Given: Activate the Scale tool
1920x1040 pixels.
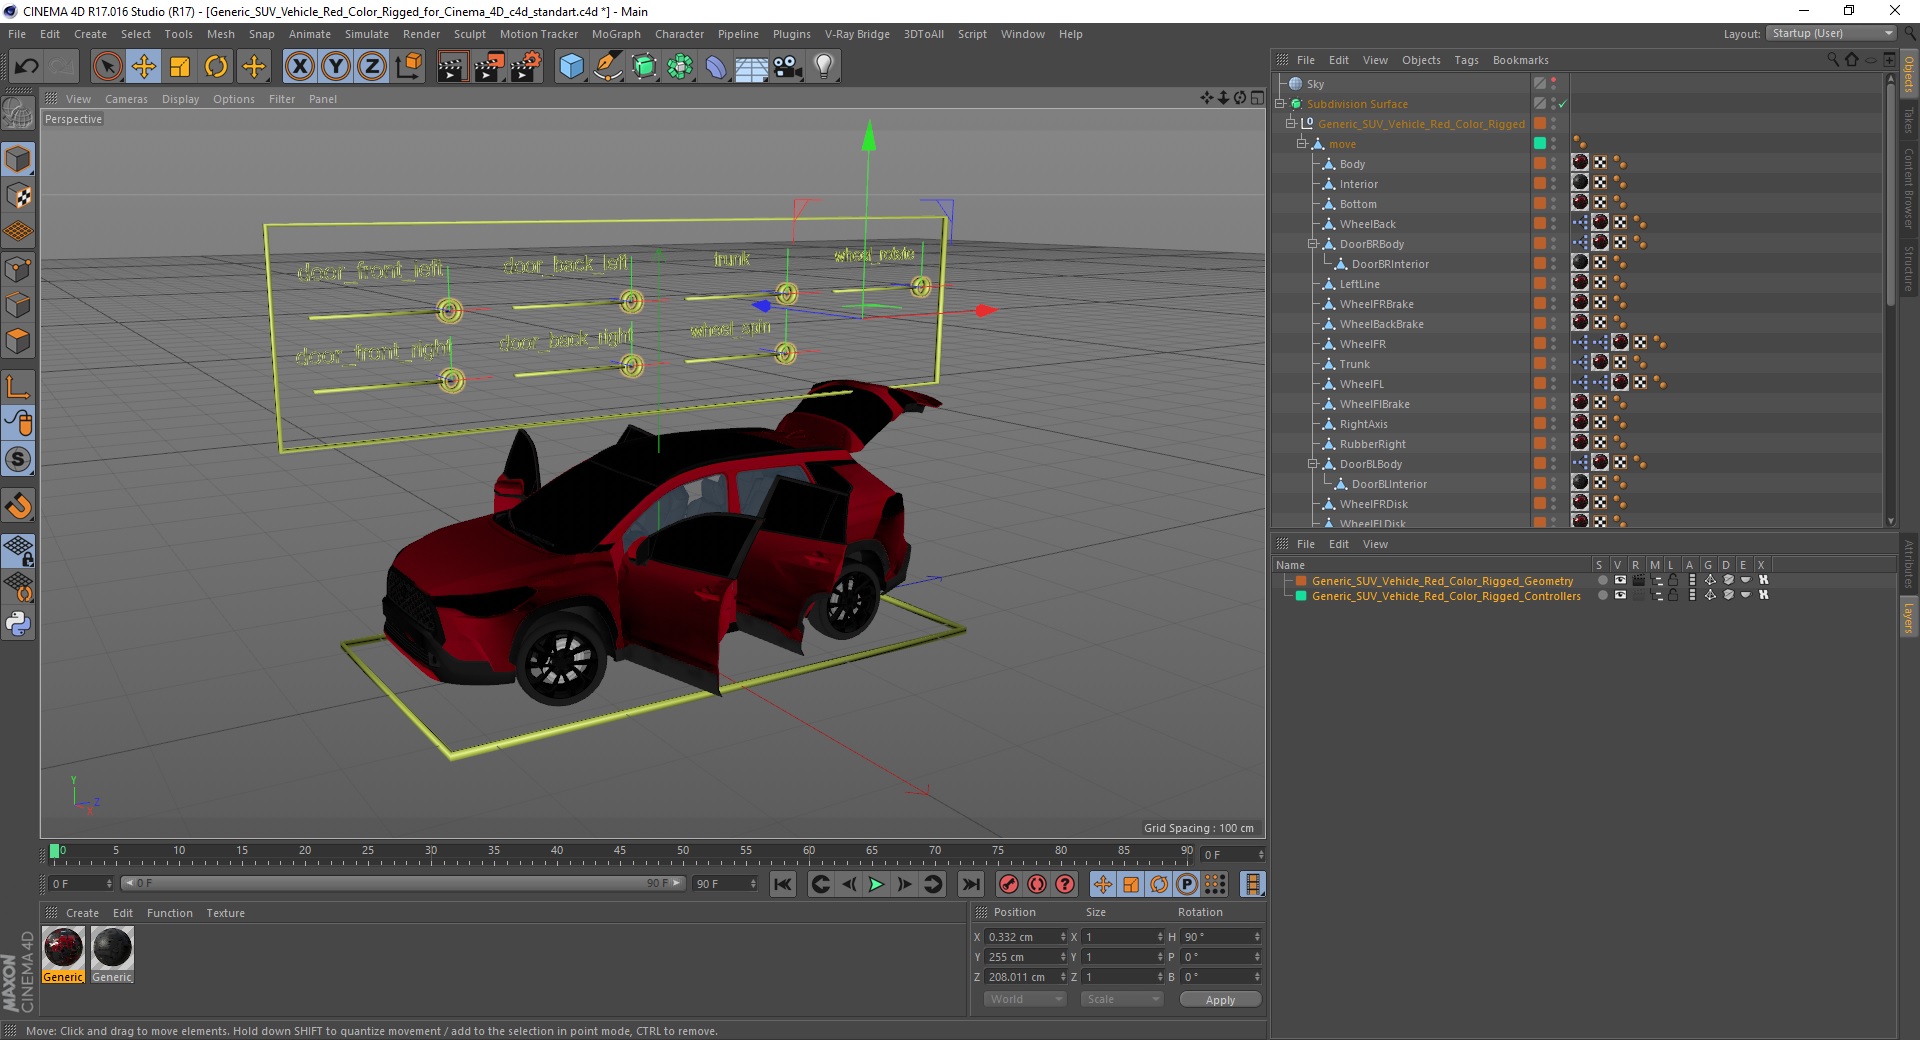Looking at the screenshot, I should click(180, 67).
